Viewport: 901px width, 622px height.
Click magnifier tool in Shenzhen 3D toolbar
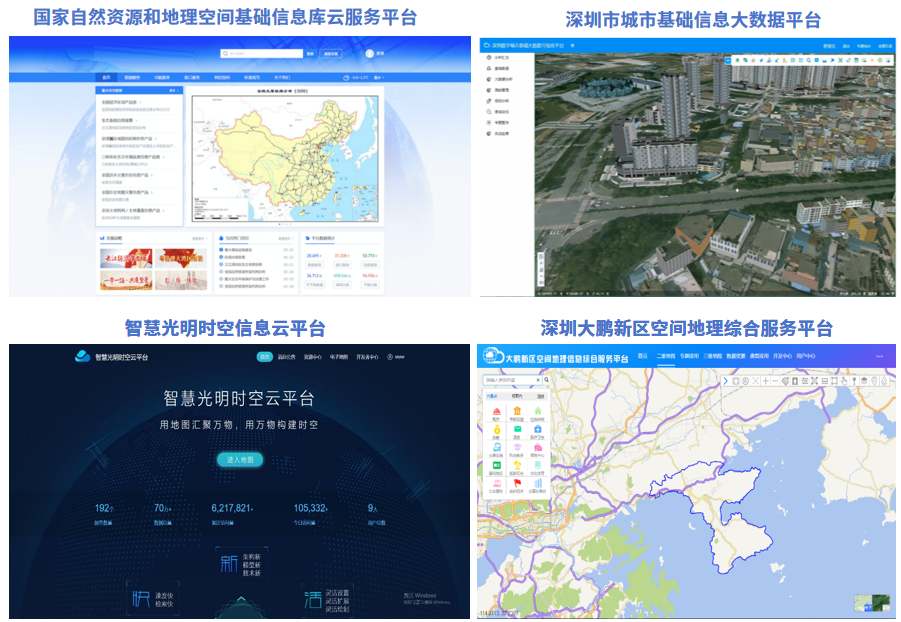tap(808, 60)
